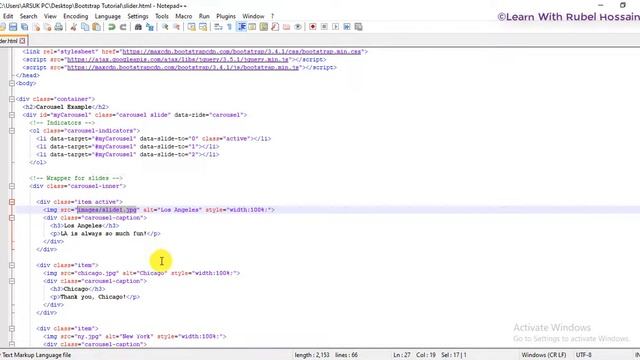Screen dimensions: 640x360
Task: Open the Settings menu
Action: (138, 16)
